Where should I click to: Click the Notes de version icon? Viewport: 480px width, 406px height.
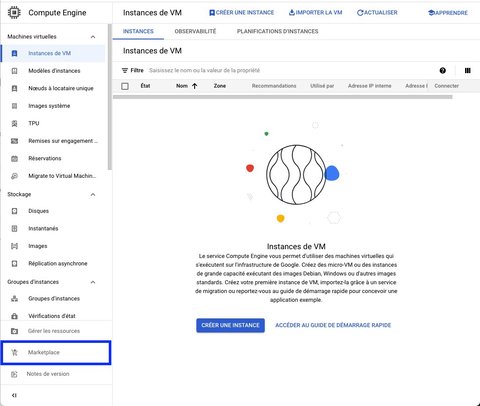[14, 374]
